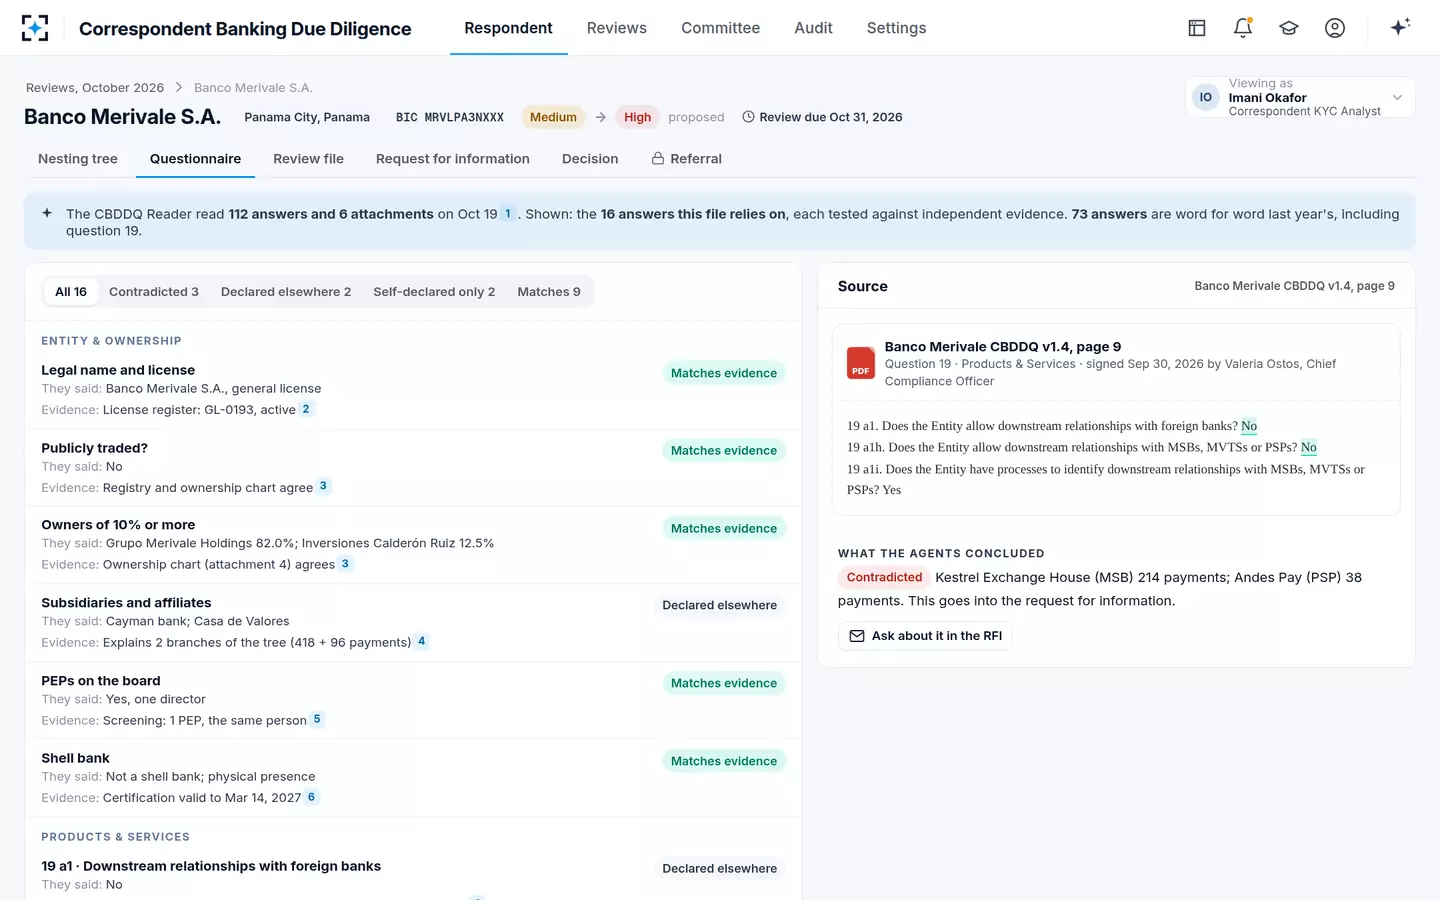Open the Review file tab
The image size is (1440, 900).
coord(308,159)
